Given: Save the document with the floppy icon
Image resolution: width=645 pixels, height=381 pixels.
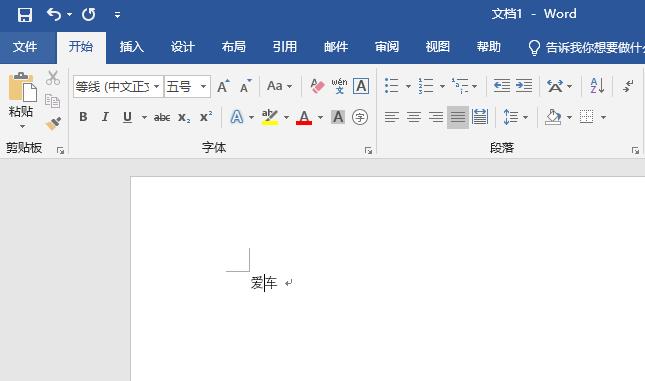Looking at the screenshot, I should coord(25,15).
